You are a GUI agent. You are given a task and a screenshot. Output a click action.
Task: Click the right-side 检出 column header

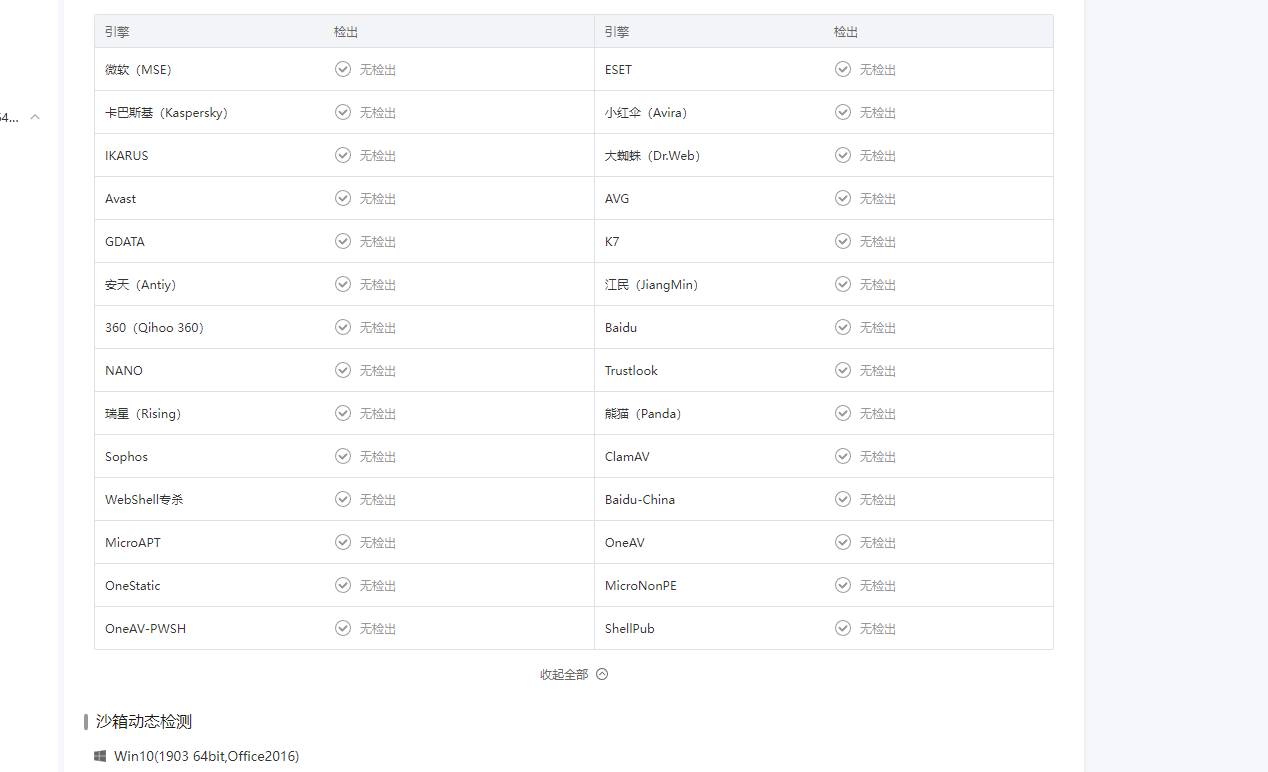(846, 32)
